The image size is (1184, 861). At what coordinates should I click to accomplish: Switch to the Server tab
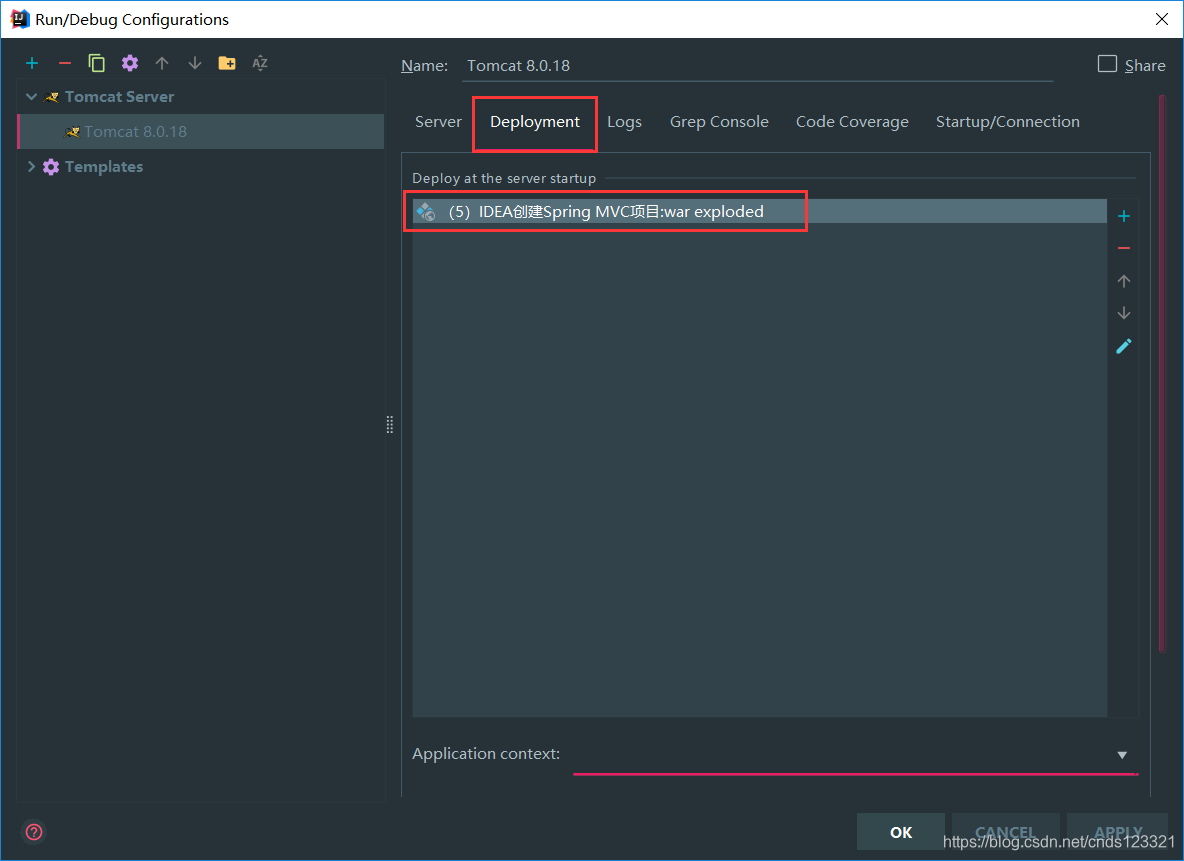click(438, 122)
